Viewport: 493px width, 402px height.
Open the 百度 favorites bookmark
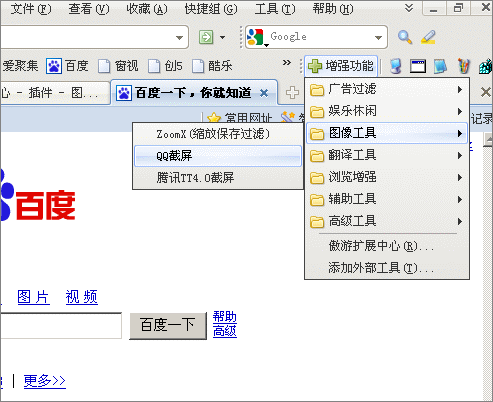67,66
